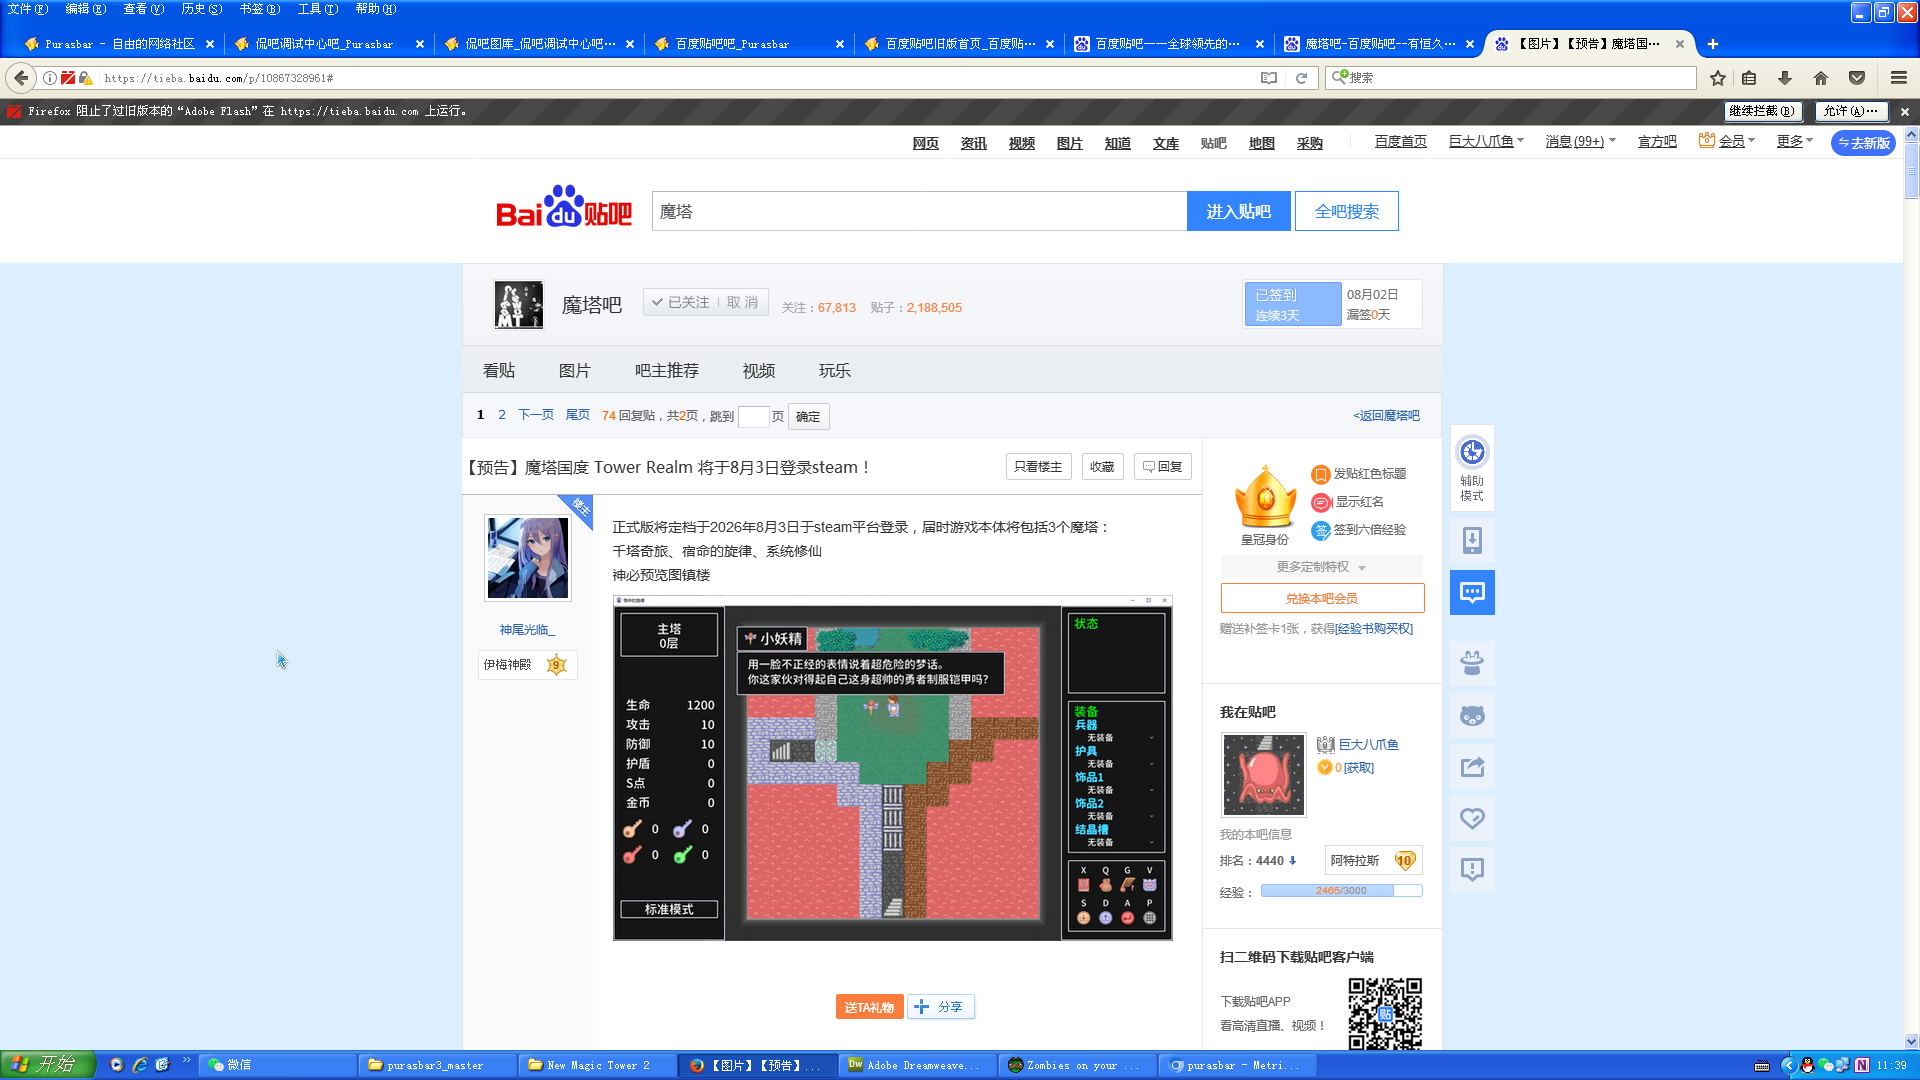
Task: Open the blue chat message sidebar icon
Action: 1472,593
